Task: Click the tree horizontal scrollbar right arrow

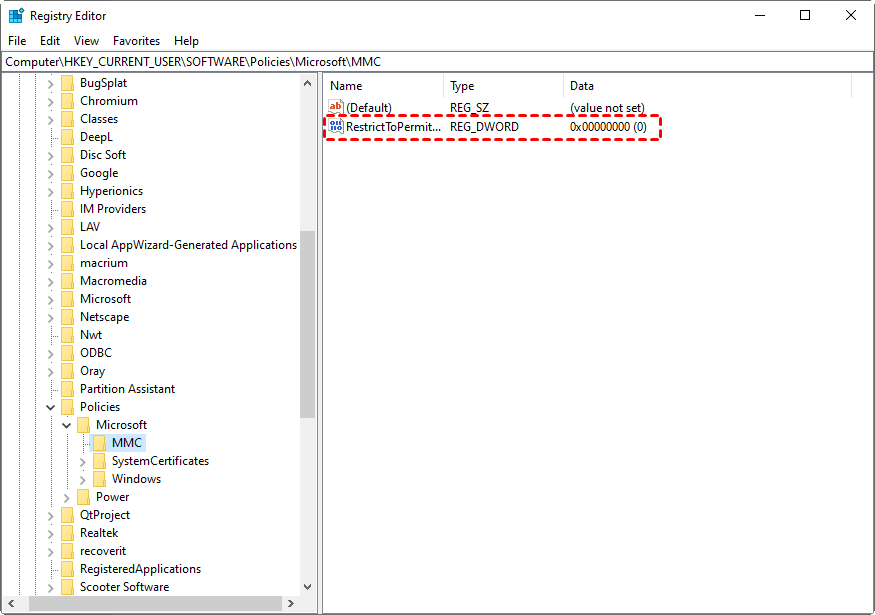Action: click(291, 604)
